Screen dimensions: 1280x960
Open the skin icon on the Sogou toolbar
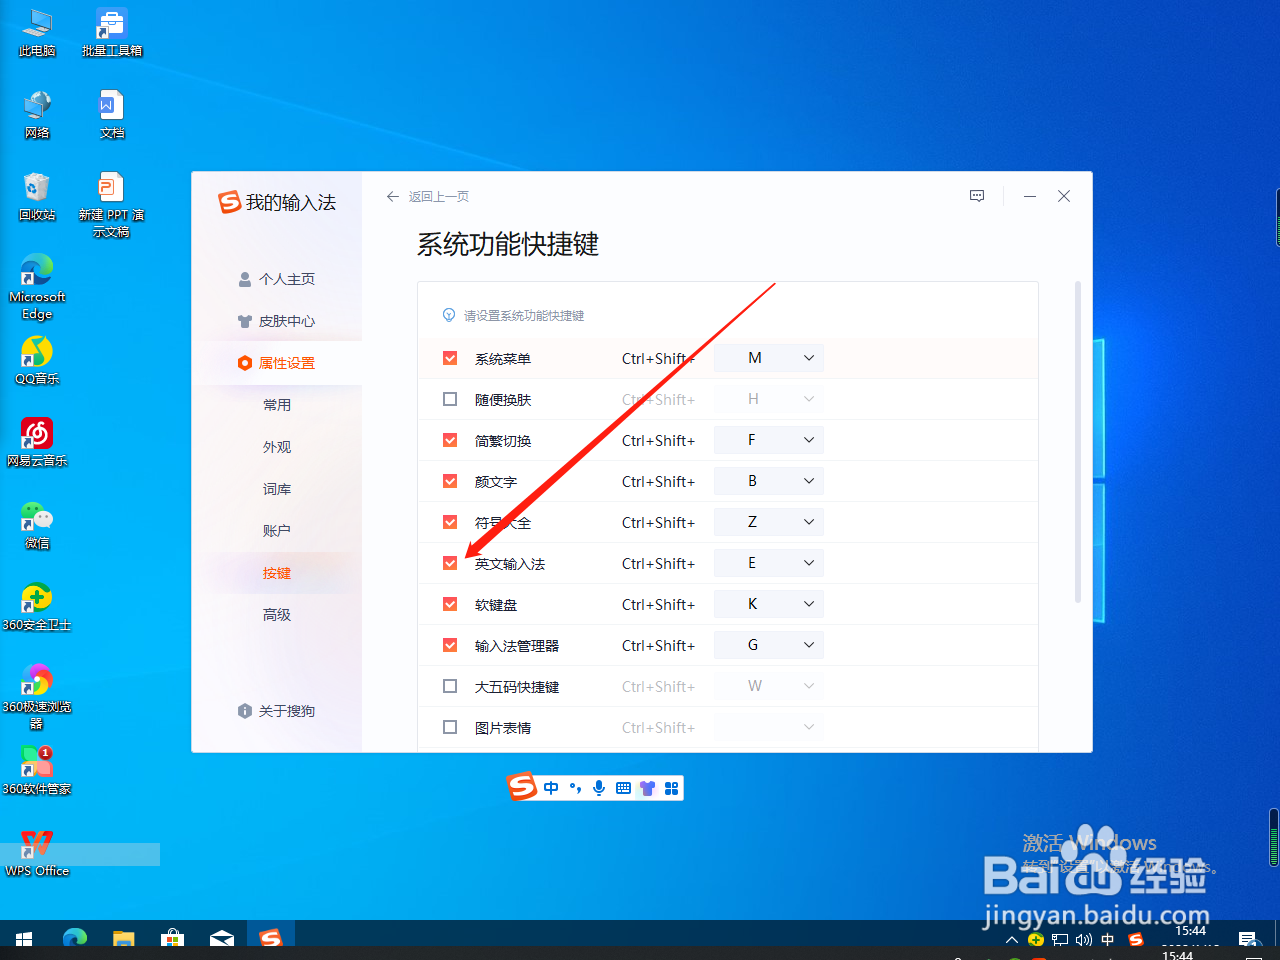coord(647,788)
